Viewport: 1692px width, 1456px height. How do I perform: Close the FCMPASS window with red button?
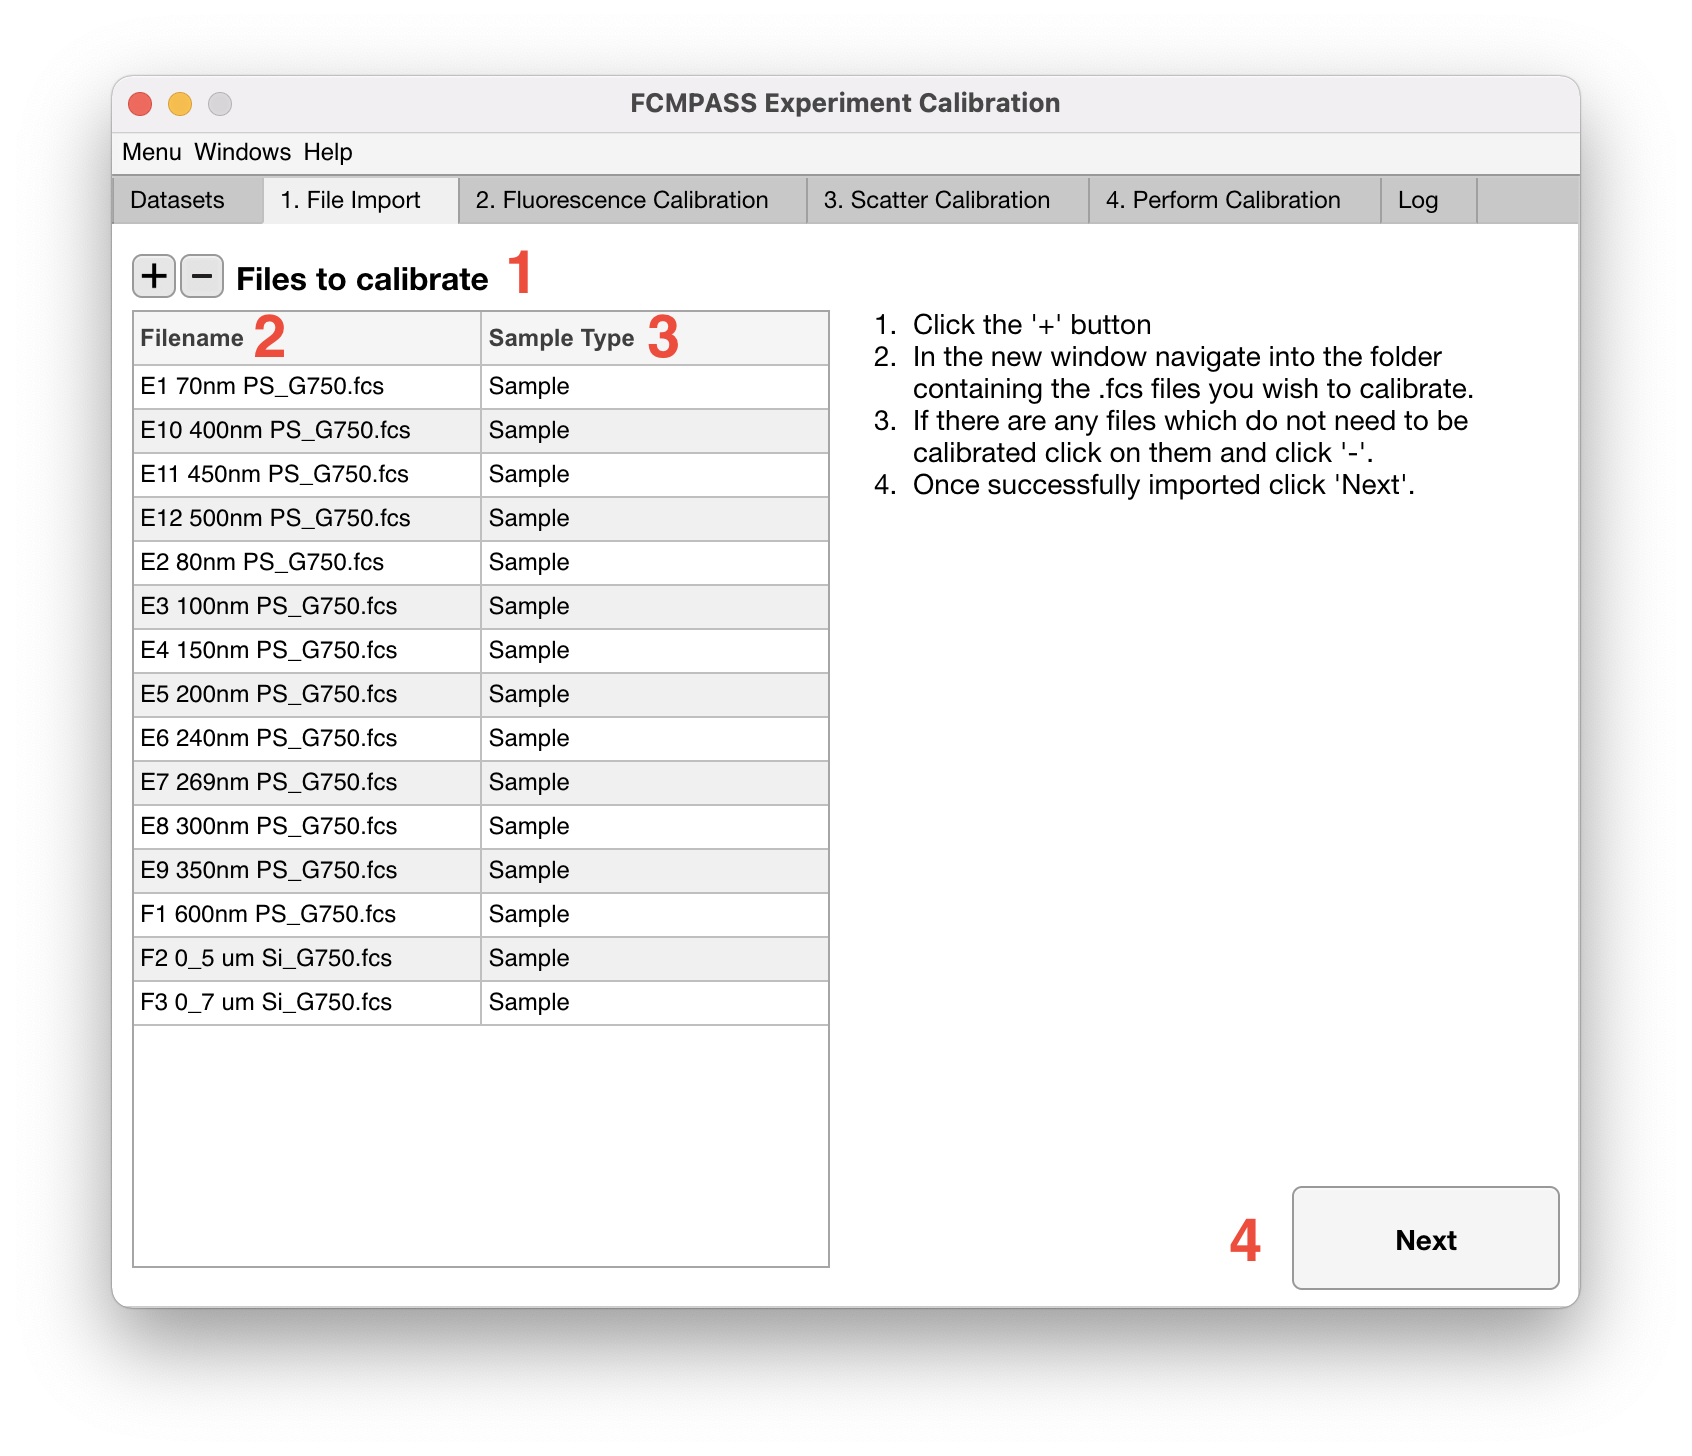pyautogui.click(x=140, y=104)
